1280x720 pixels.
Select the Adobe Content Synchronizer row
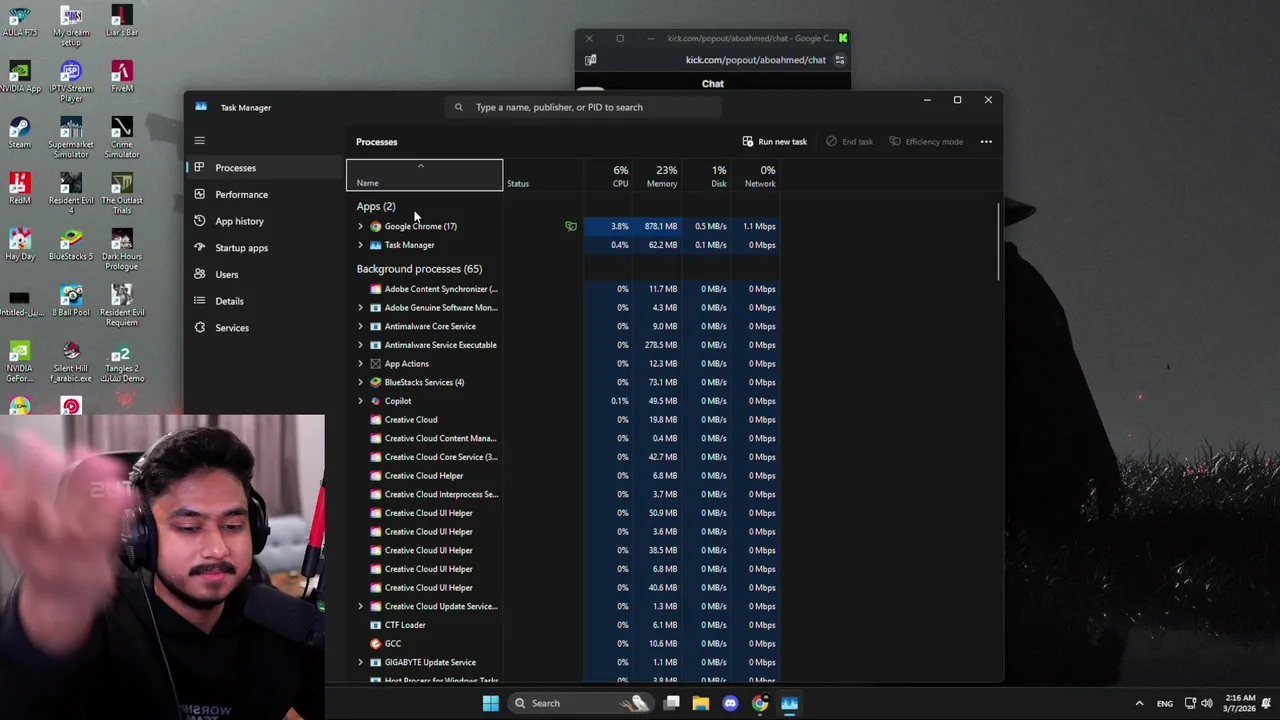[565, 289]
